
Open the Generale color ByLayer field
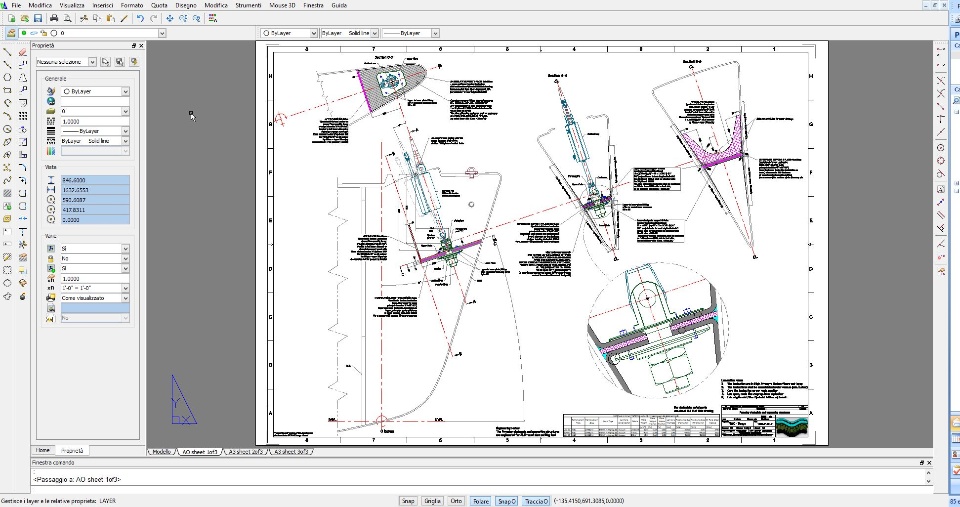(x=95, y=91)
